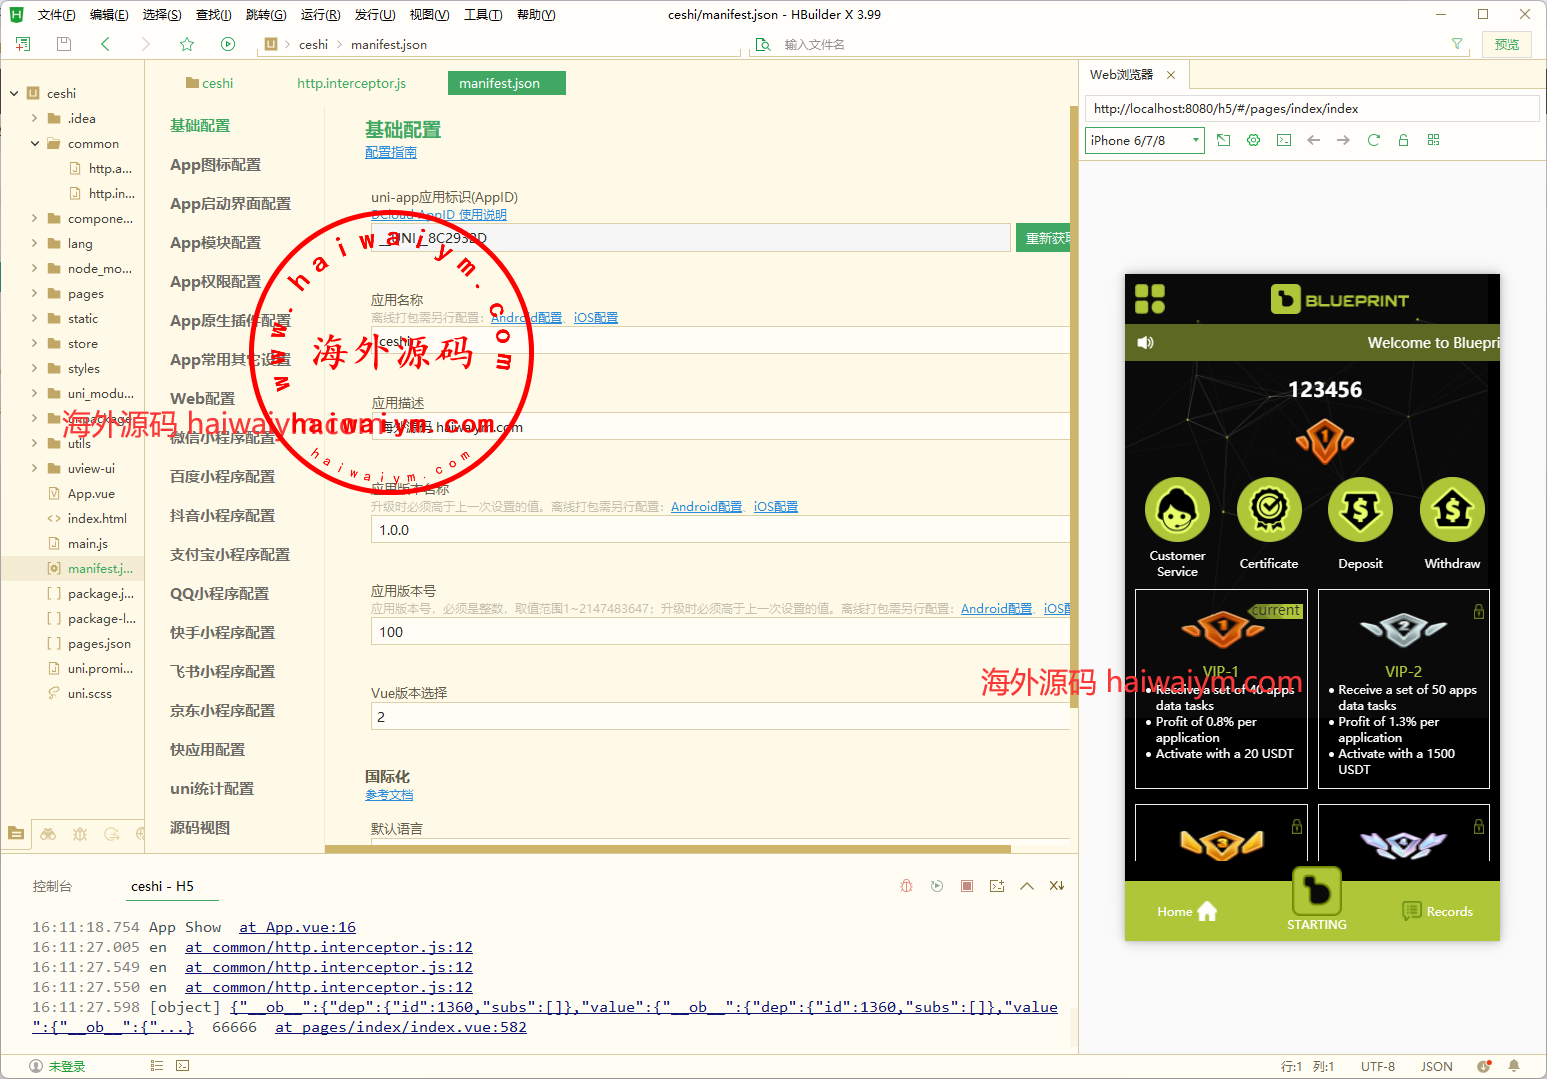Toggle the speaker icon in app preview
1547x1079 pixels.
coord(1146,343)
